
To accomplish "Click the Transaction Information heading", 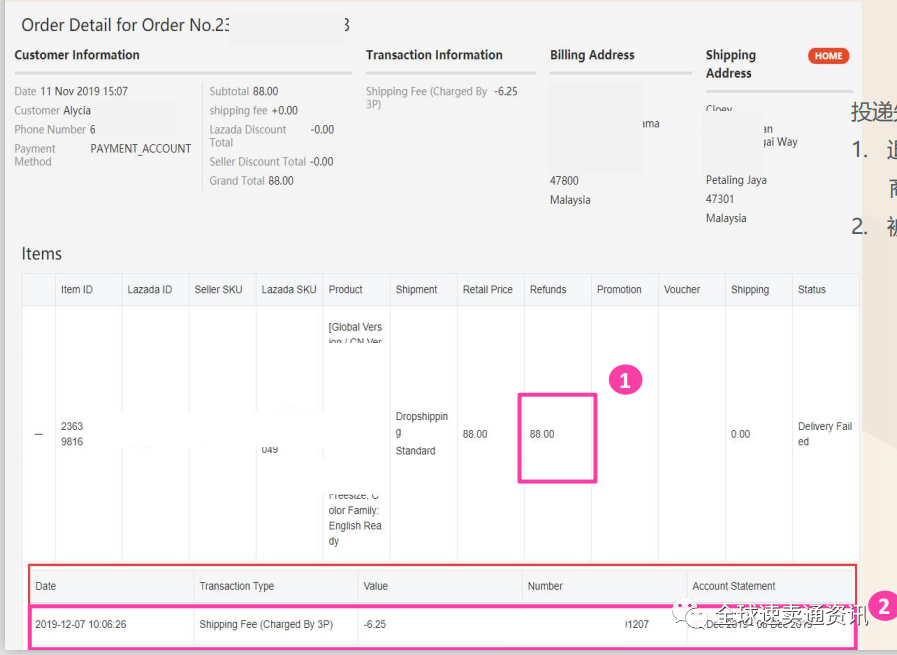I will pyautogui.click(x=434, y=55).
